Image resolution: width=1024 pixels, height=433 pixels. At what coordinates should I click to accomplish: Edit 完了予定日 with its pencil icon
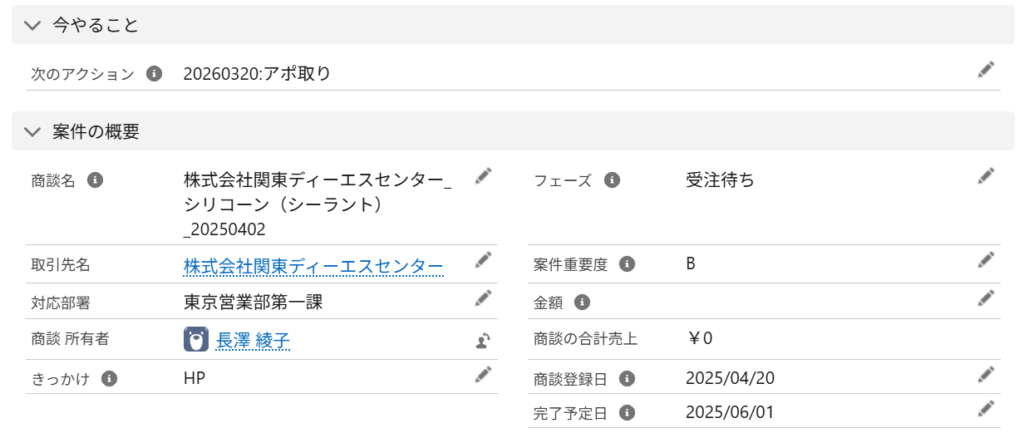click(x=986, y=408)
